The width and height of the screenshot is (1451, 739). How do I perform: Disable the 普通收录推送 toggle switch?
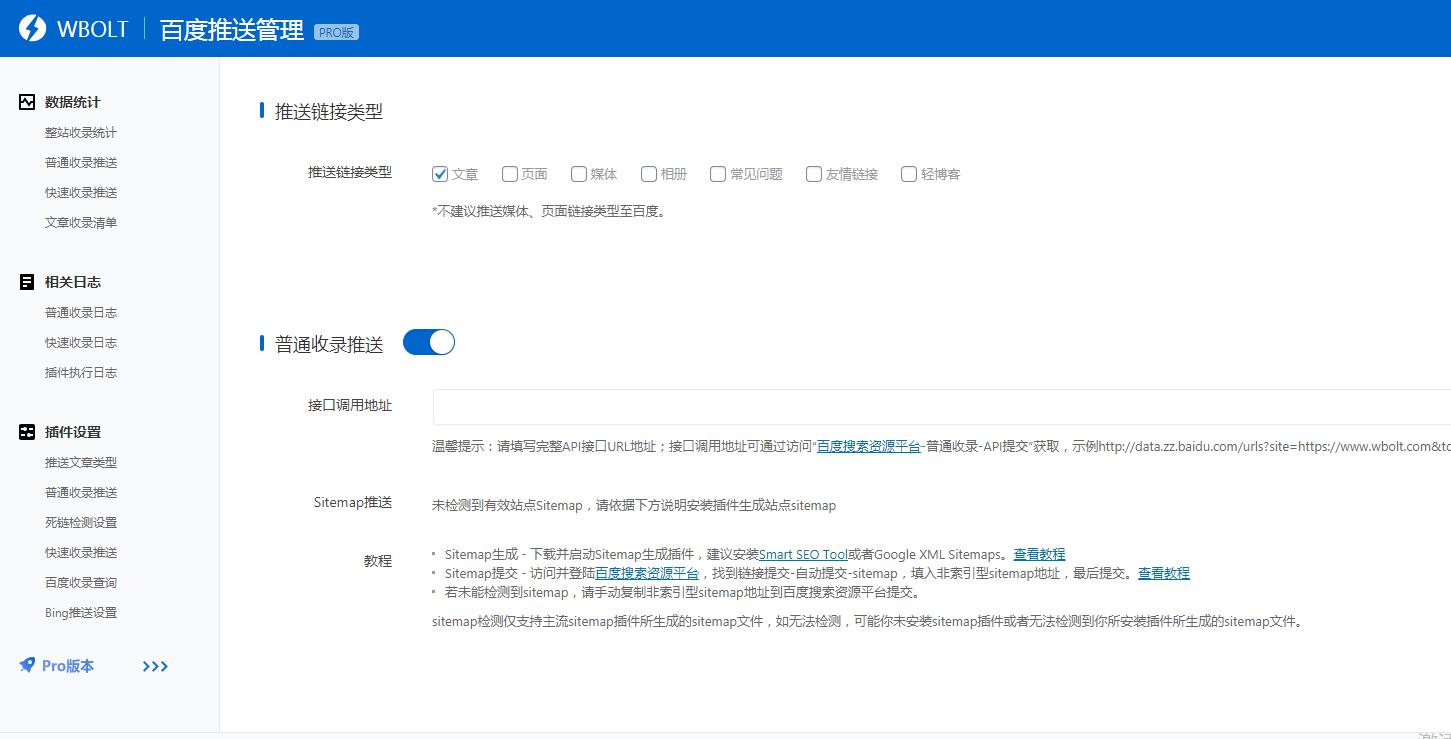pos(429,342)
